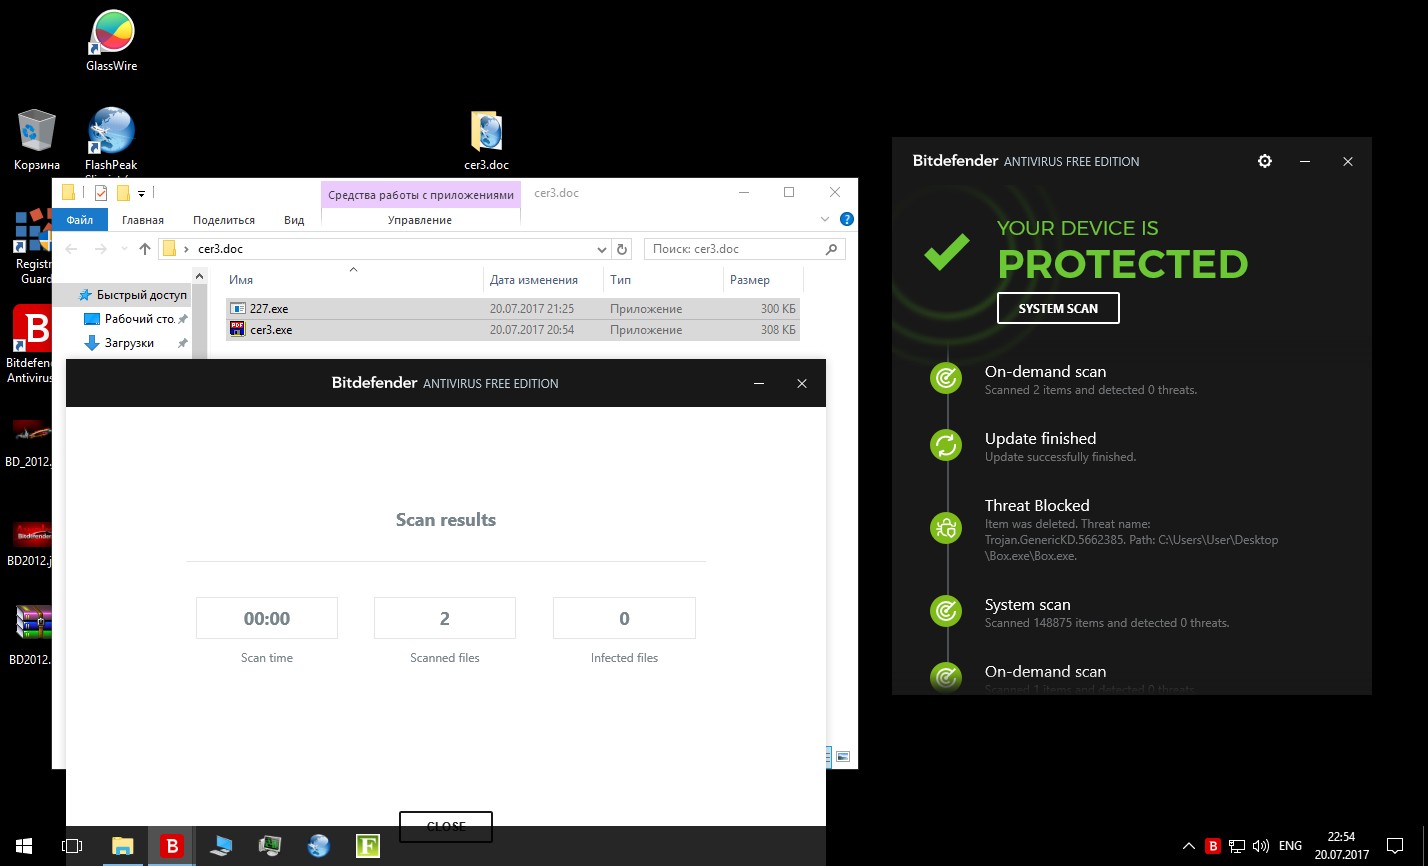Open Explorer address bar history dropdown

[601, 249]
